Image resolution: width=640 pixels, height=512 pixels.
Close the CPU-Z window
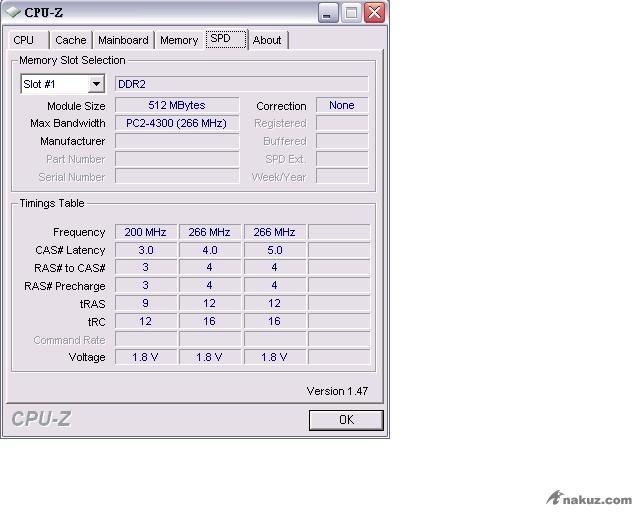pos(374,13)
